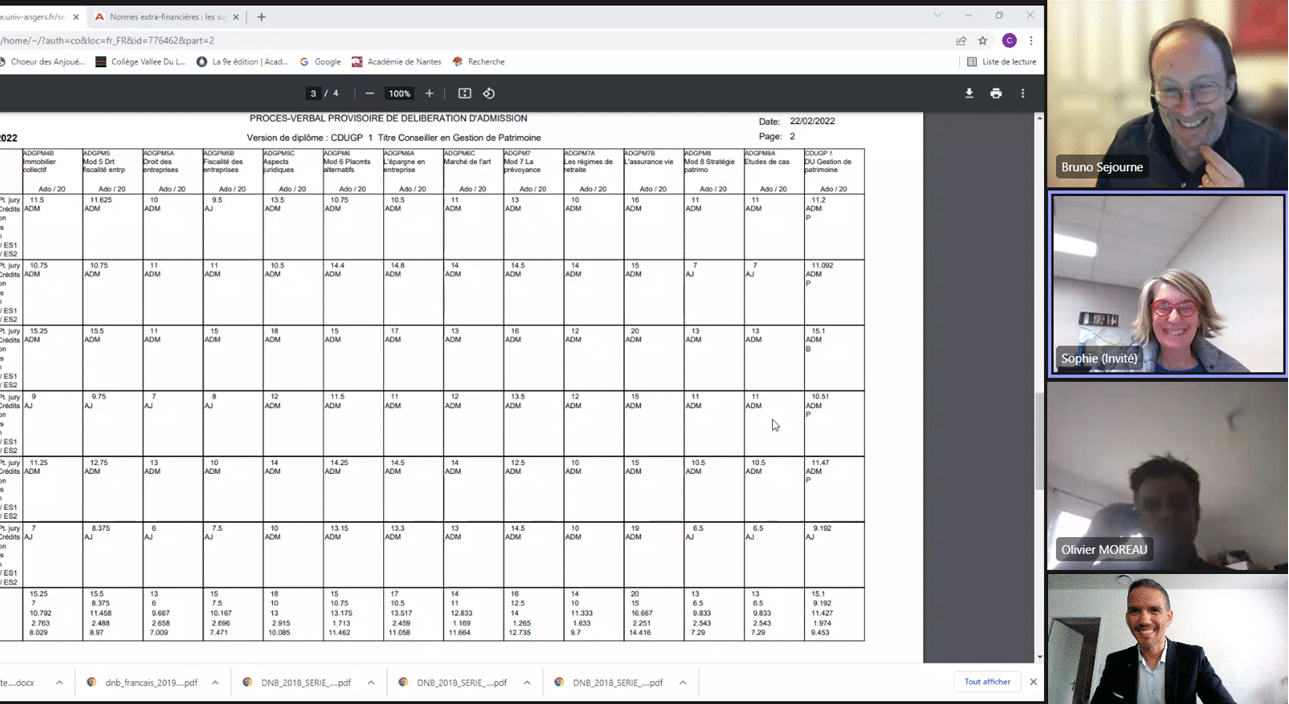Click the 10.51 grade cell
This screenshot has width=1289, height=704.
tap(820, 397)
